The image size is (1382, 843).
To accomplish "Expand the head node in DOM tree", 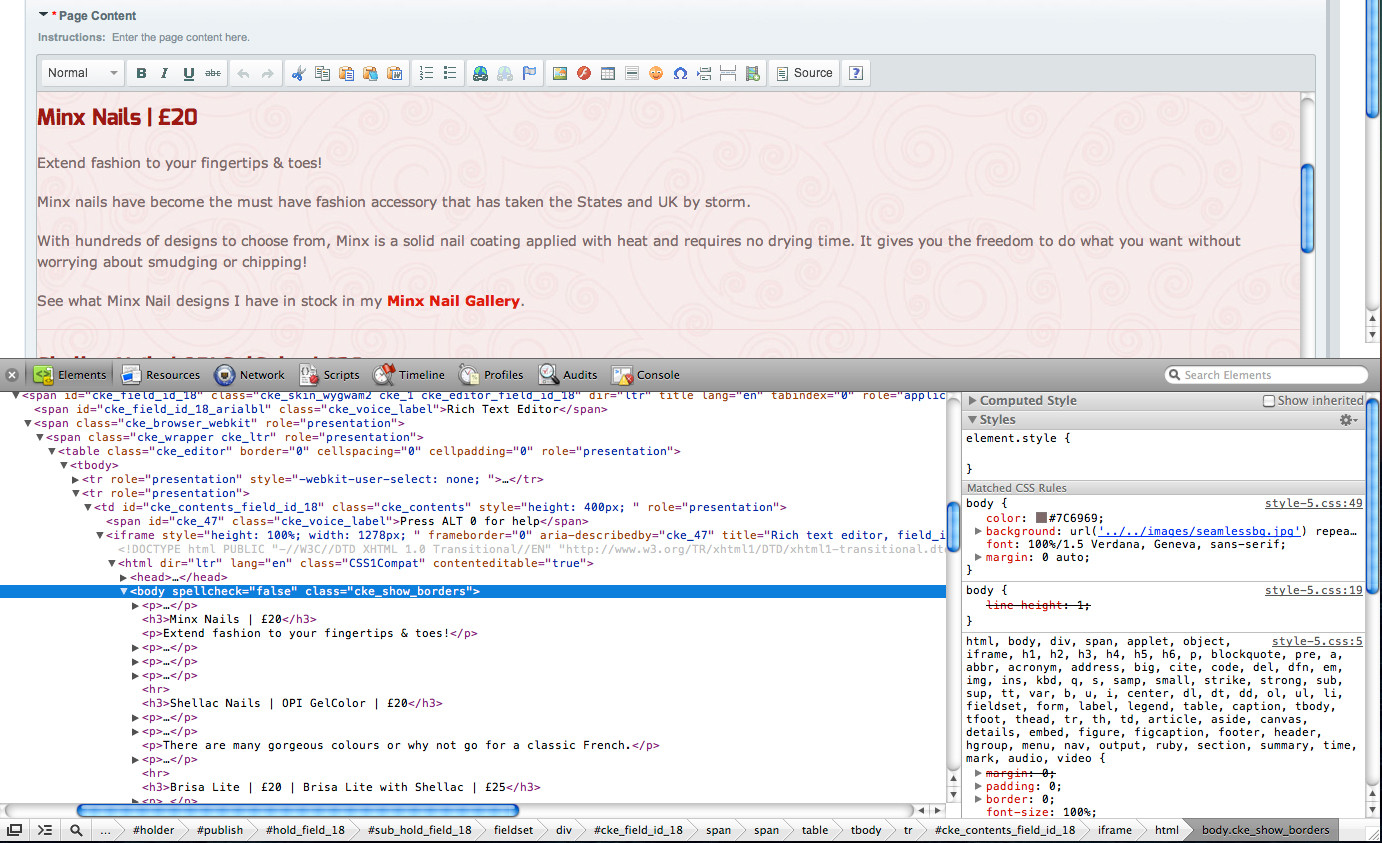I will pos(124,578).
